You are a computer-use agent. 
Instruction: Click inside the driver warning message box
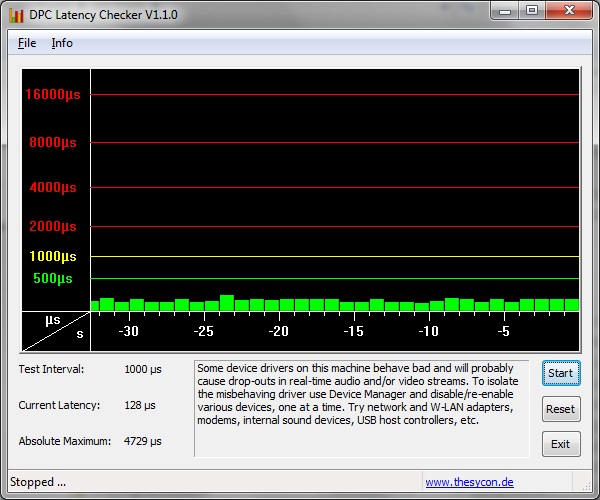click(x=360, y=408)
